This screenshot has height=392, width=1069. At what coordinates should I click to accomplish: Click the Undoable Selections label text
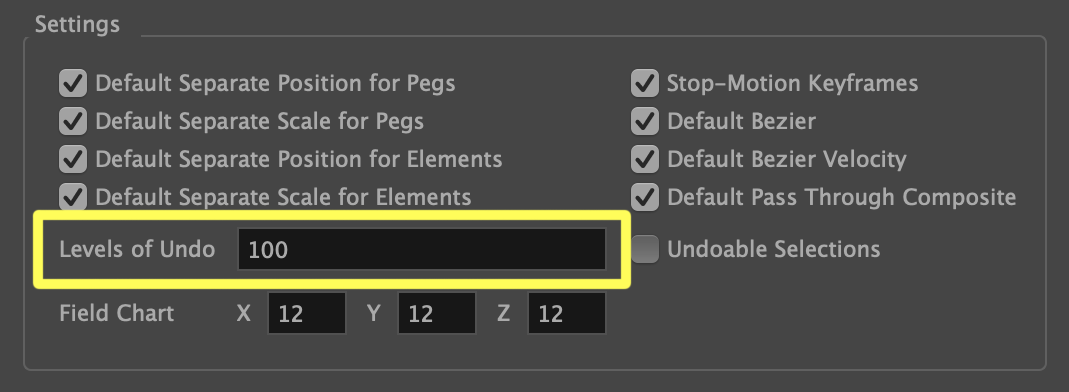pyautogui.click(x=774, y=250)
